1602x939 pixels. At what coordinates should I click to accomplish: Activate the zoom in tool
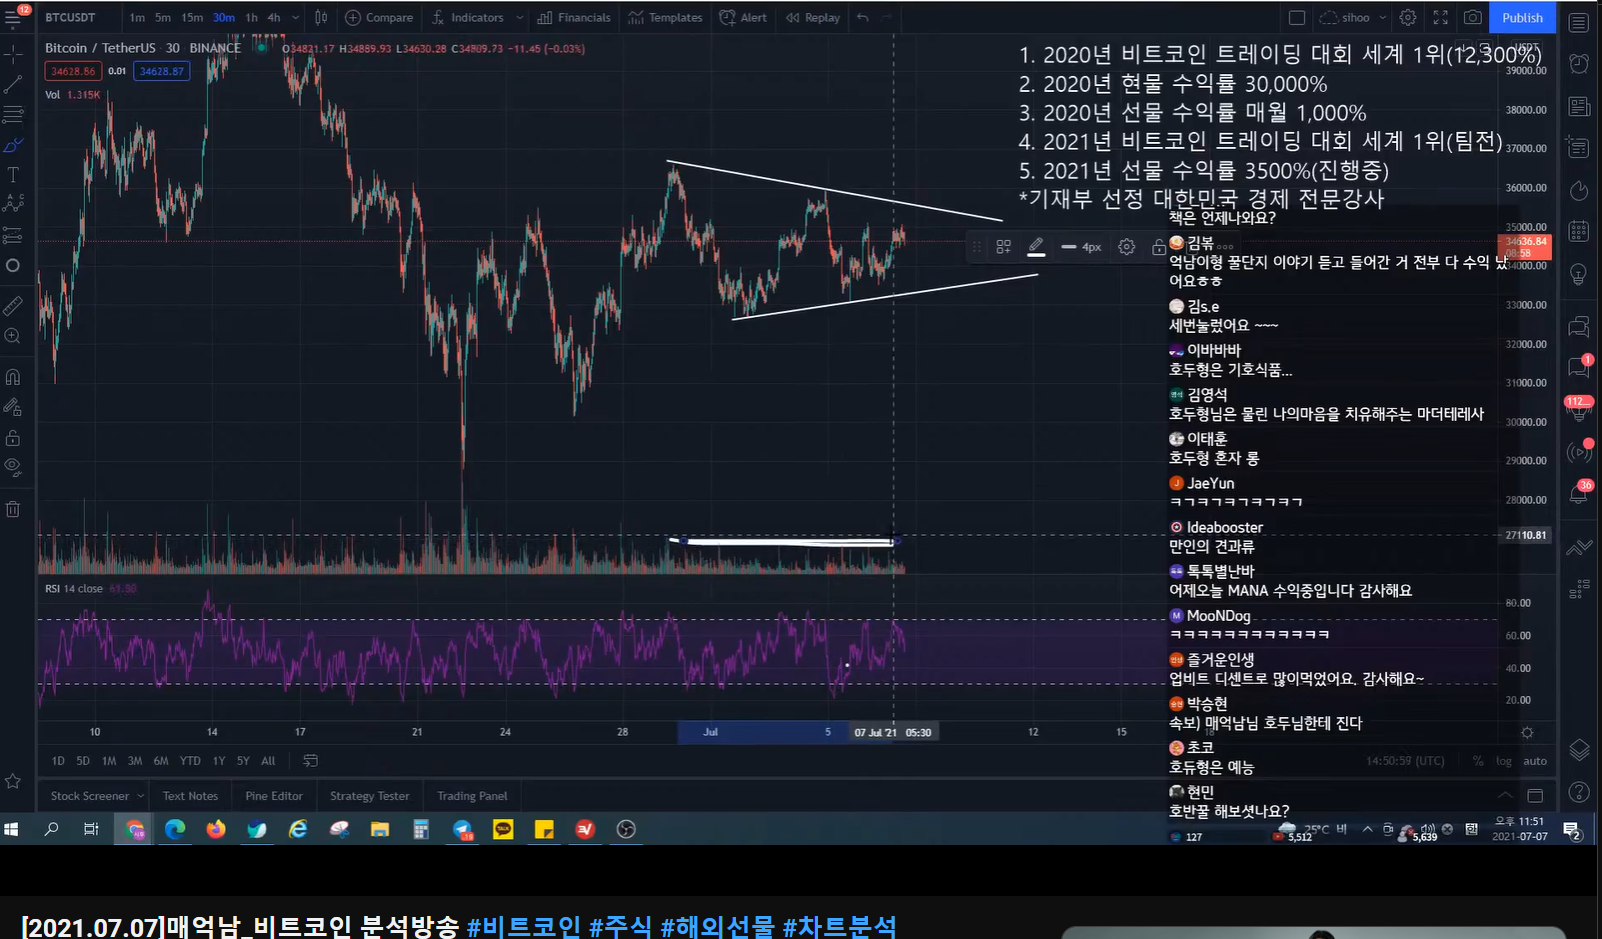click(13, 336)
